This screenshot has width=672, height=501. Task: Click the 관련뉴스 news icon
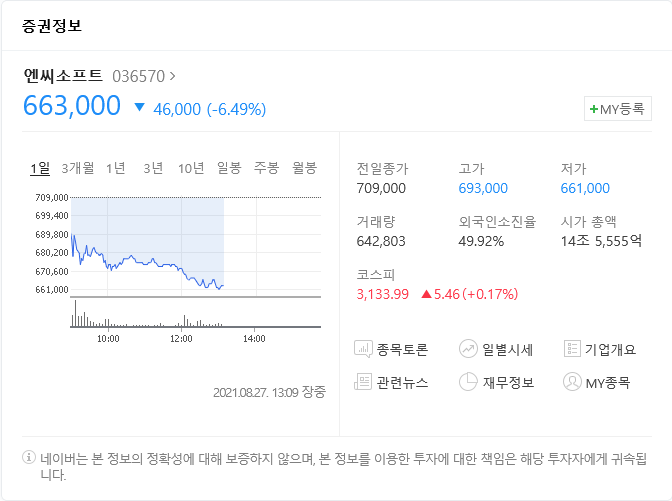(x=363, y=382)
